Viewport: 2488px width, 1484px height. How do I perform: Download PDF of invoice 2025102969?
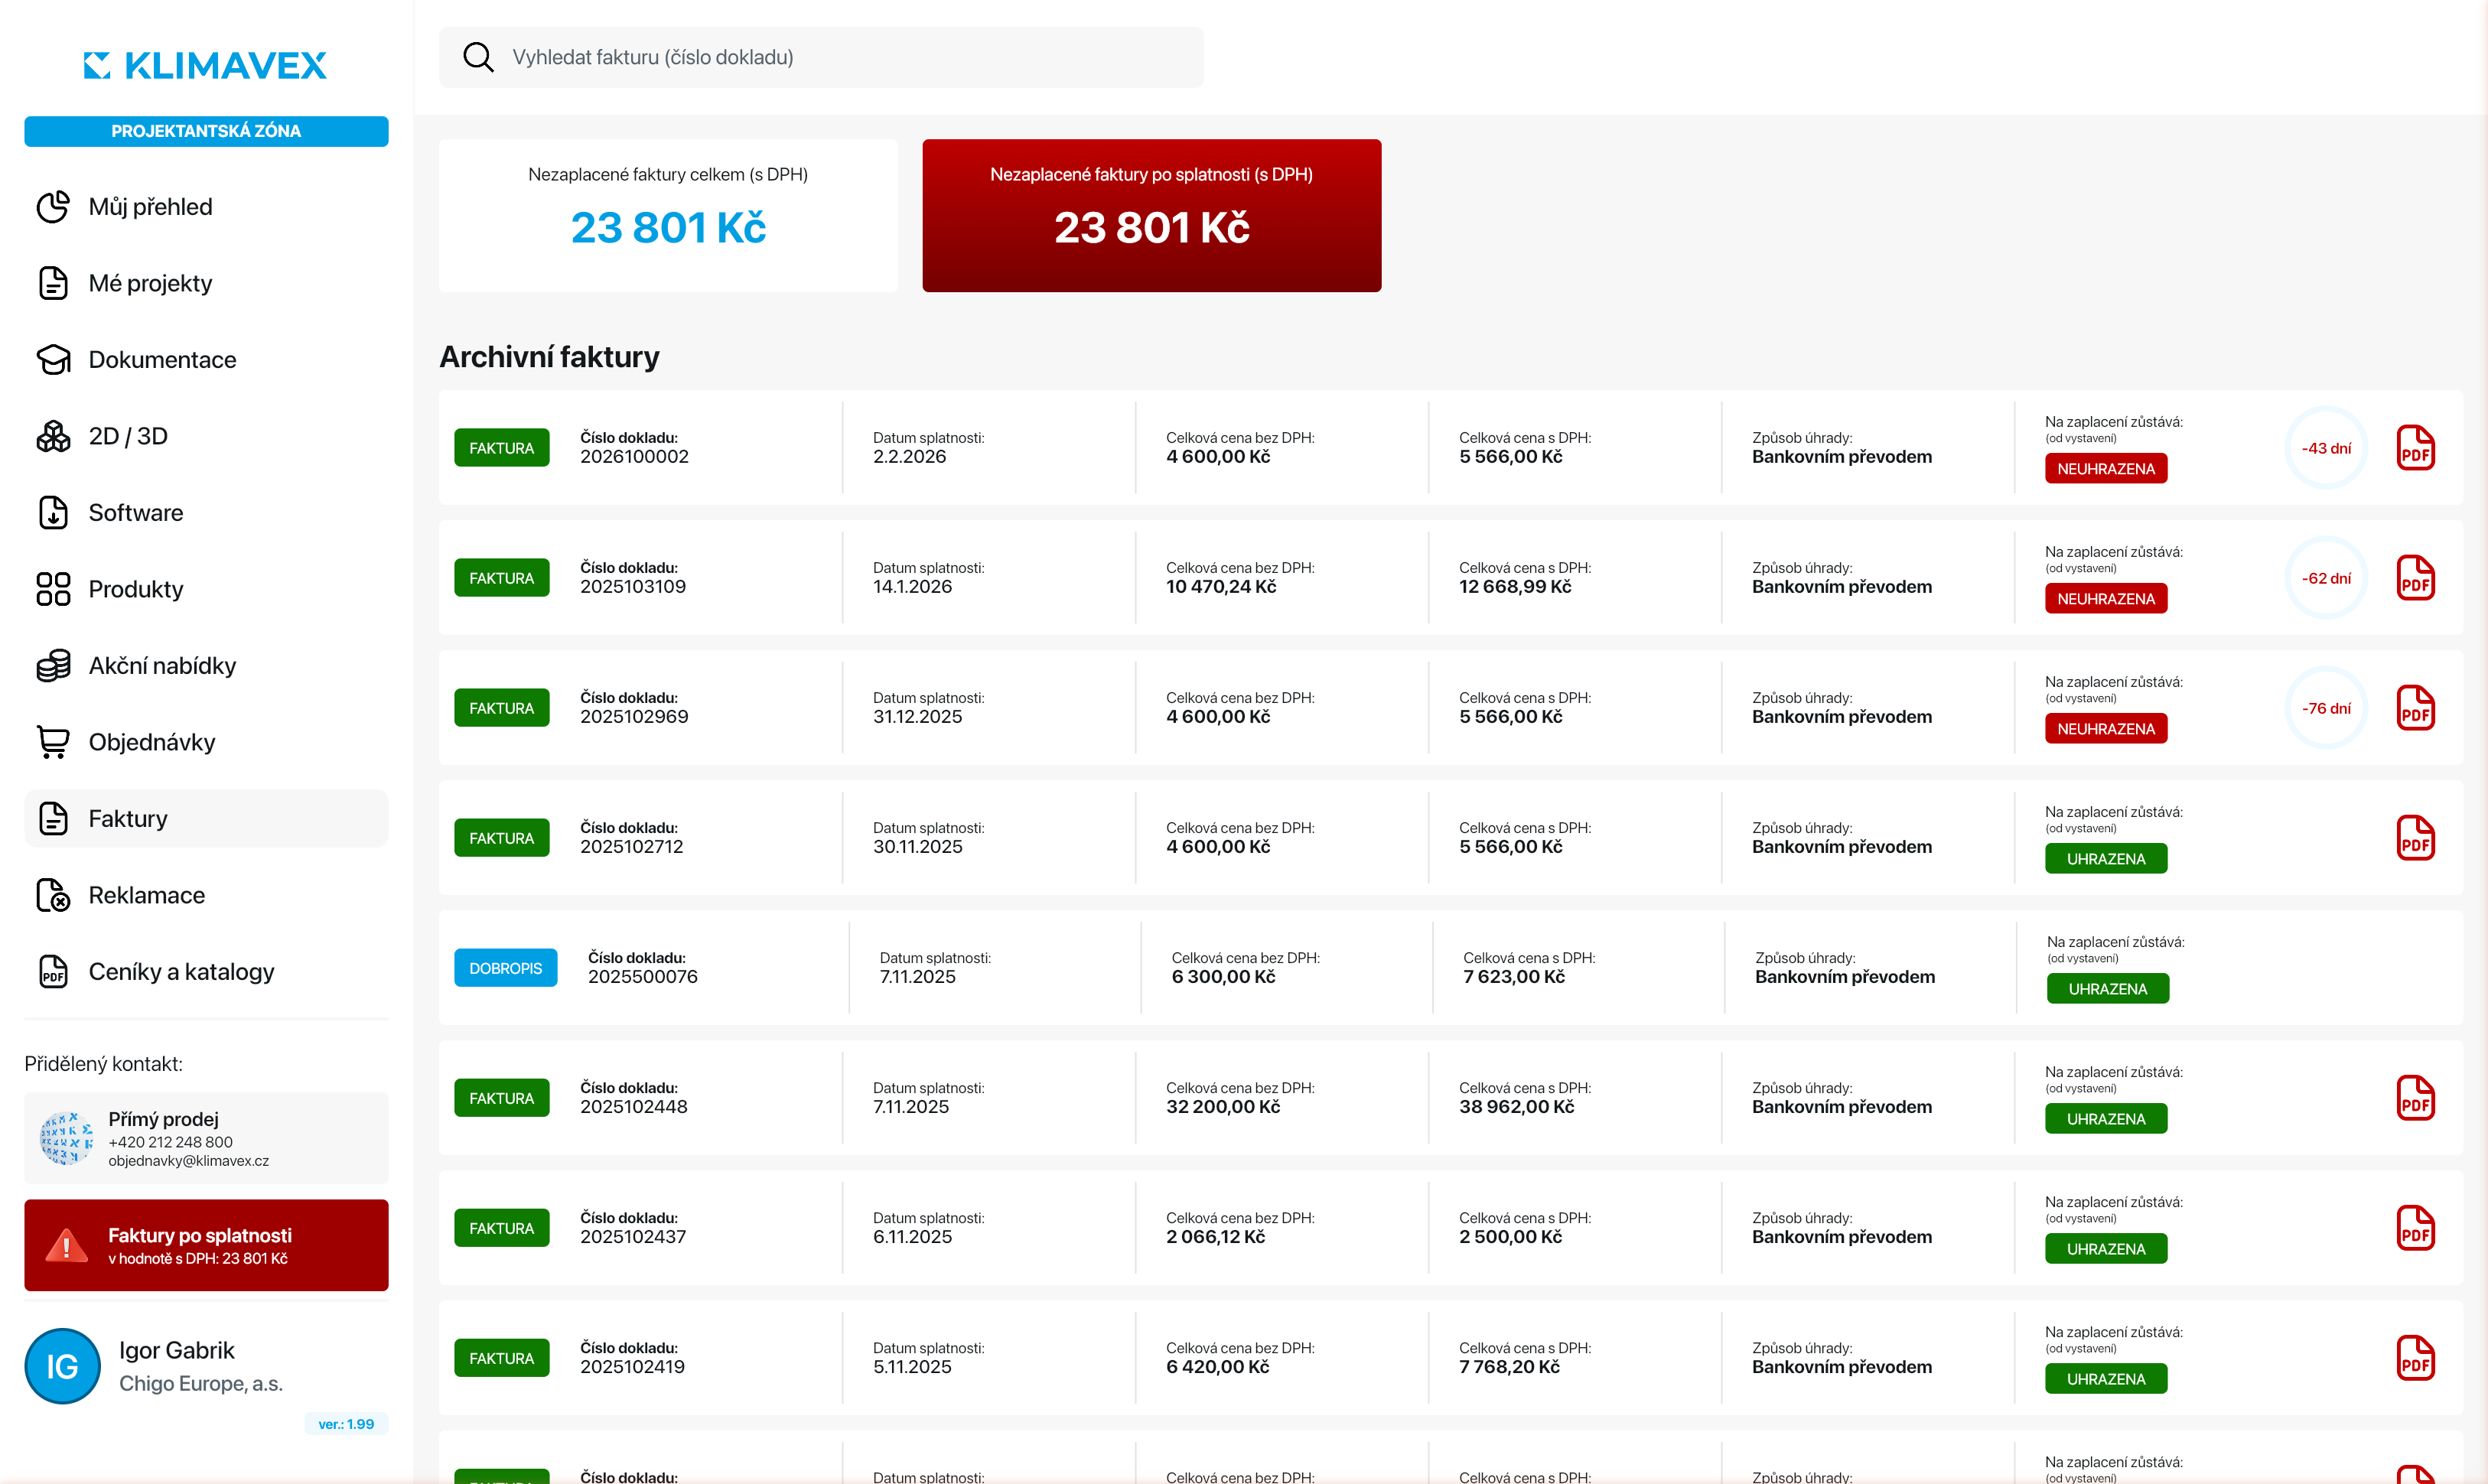click(x=2415, y=708)
